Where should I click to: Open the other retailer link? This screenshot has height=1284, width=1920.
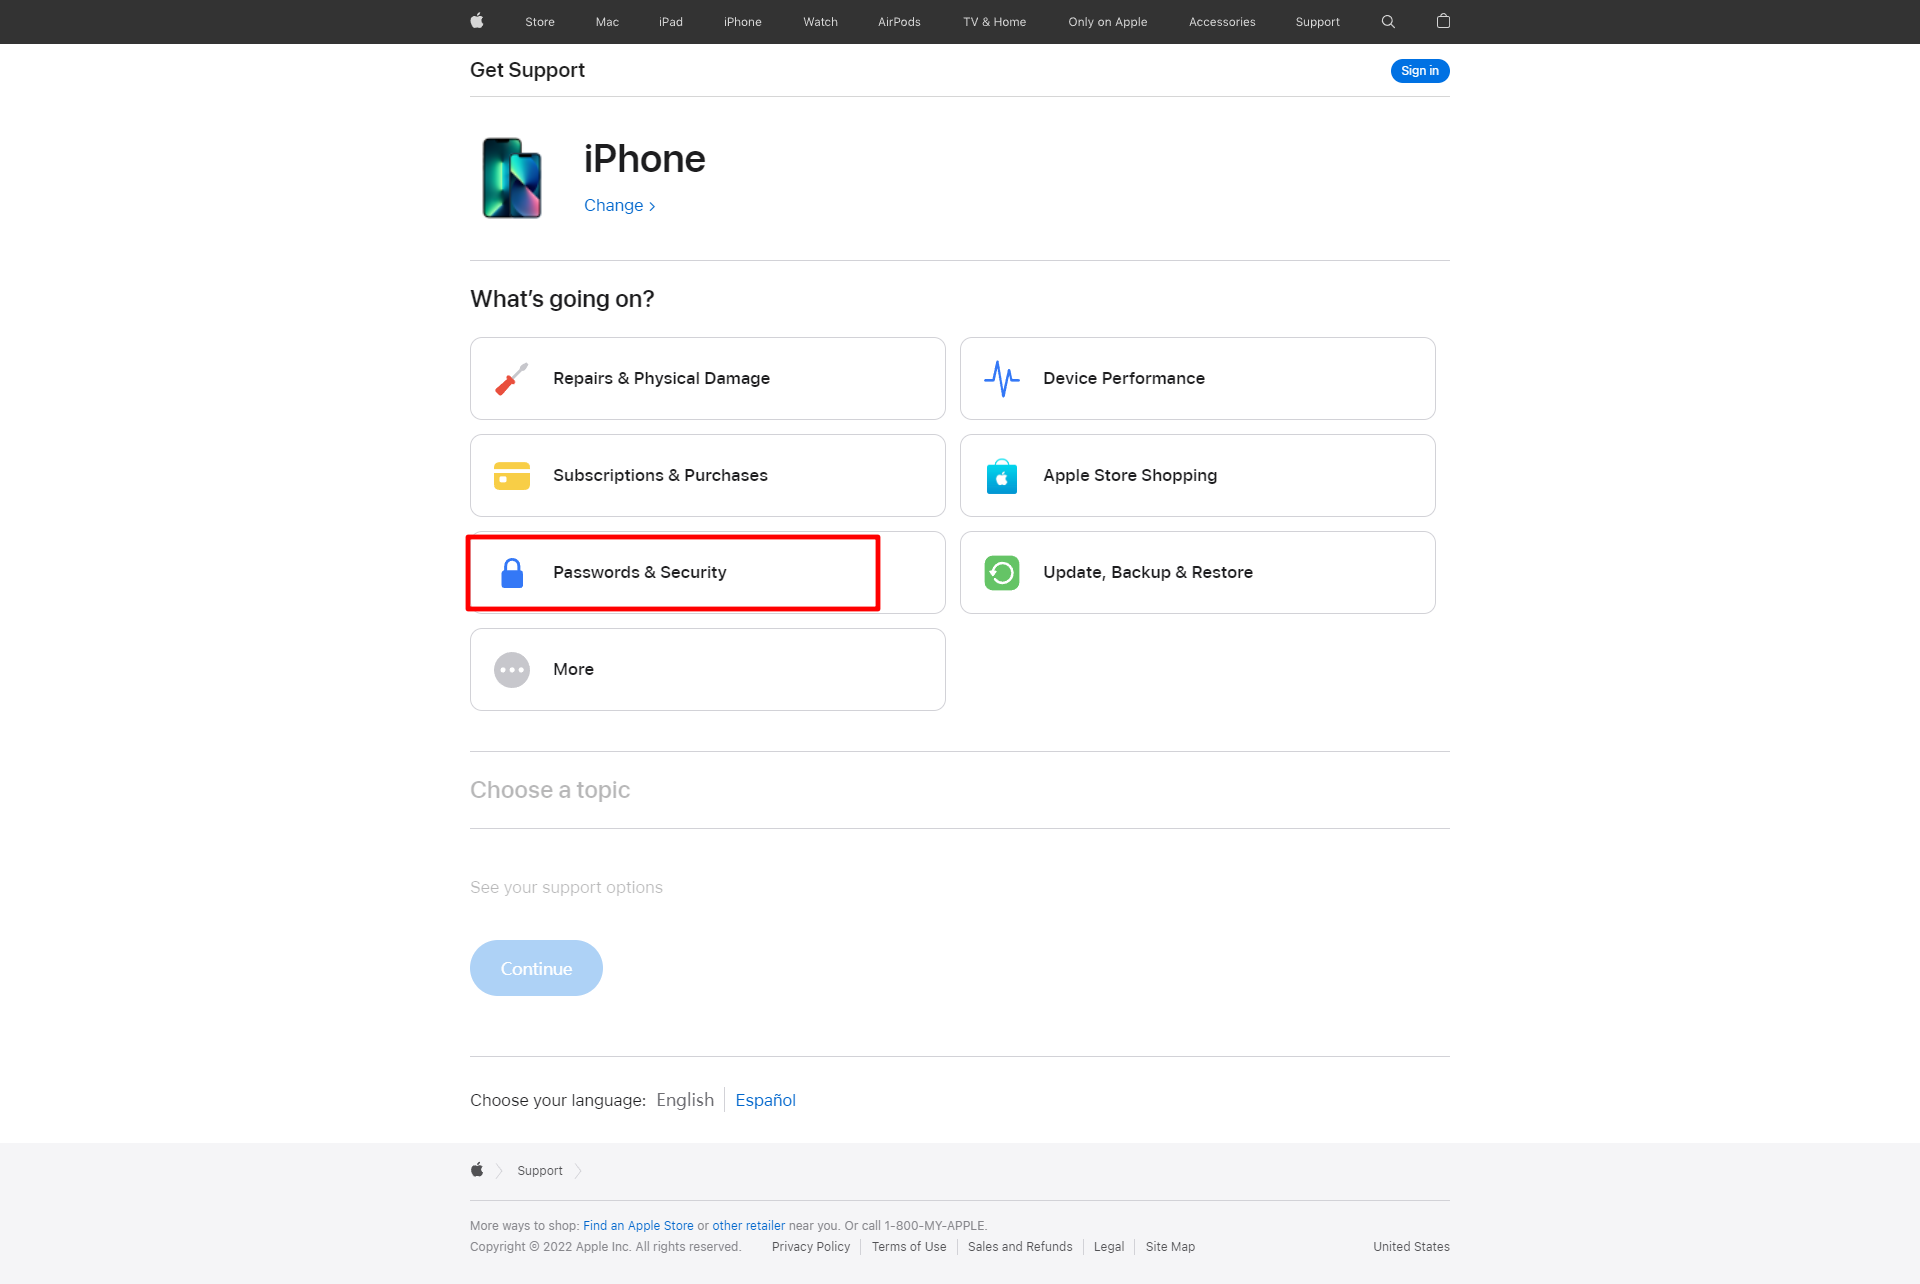coord(748,1226)
